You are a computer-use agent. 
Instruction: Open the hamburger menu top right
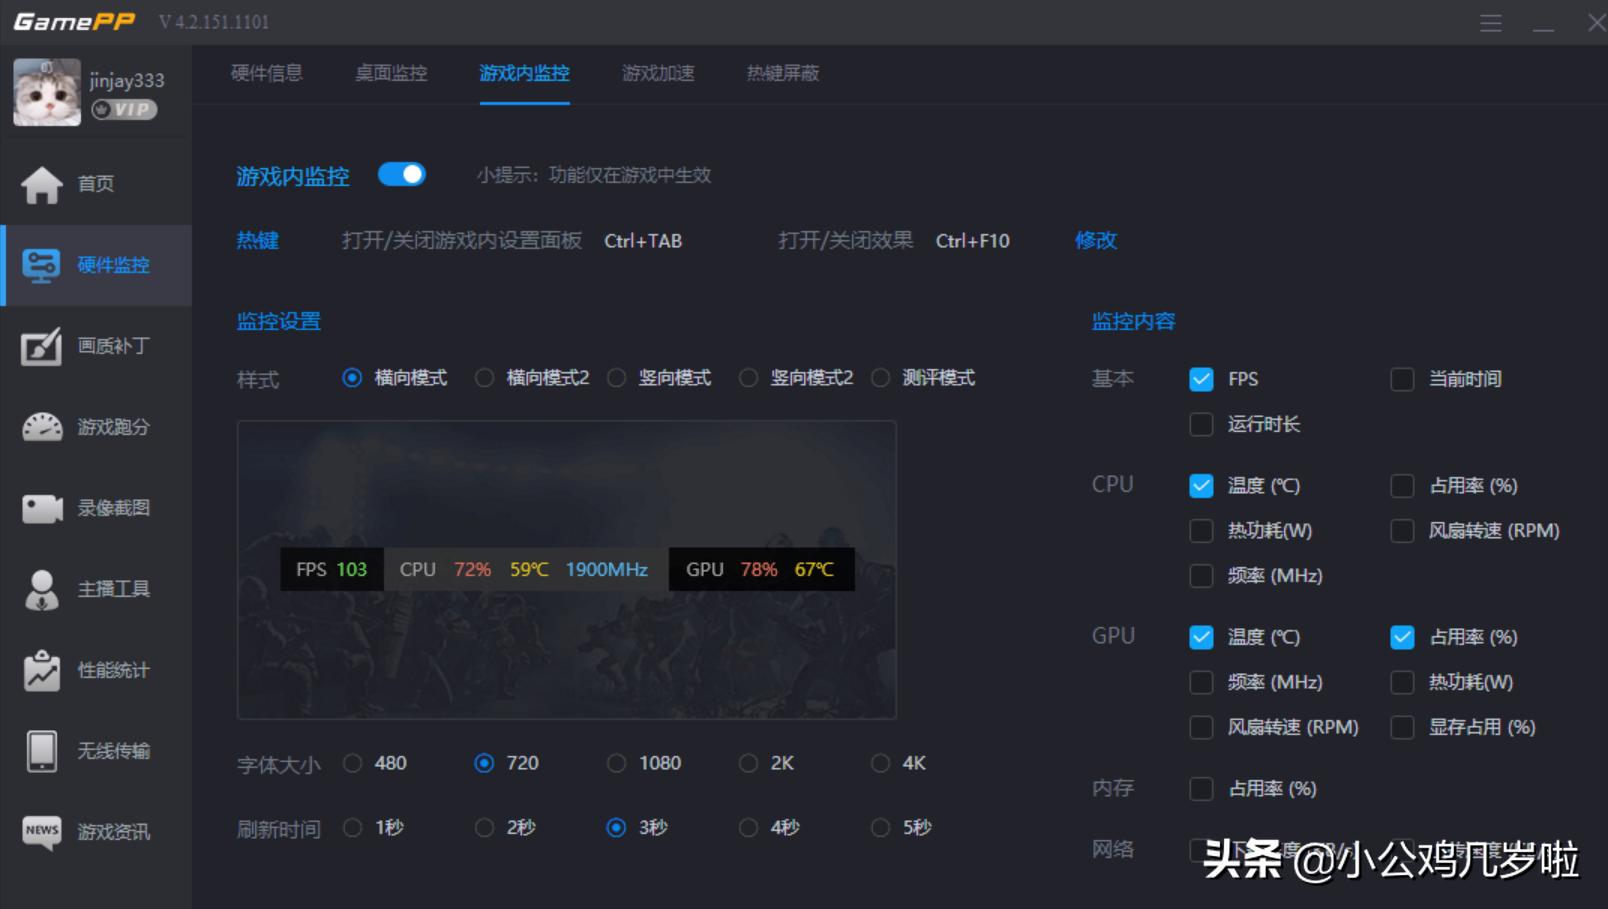pyautogui.click(x=1490, y=22)
